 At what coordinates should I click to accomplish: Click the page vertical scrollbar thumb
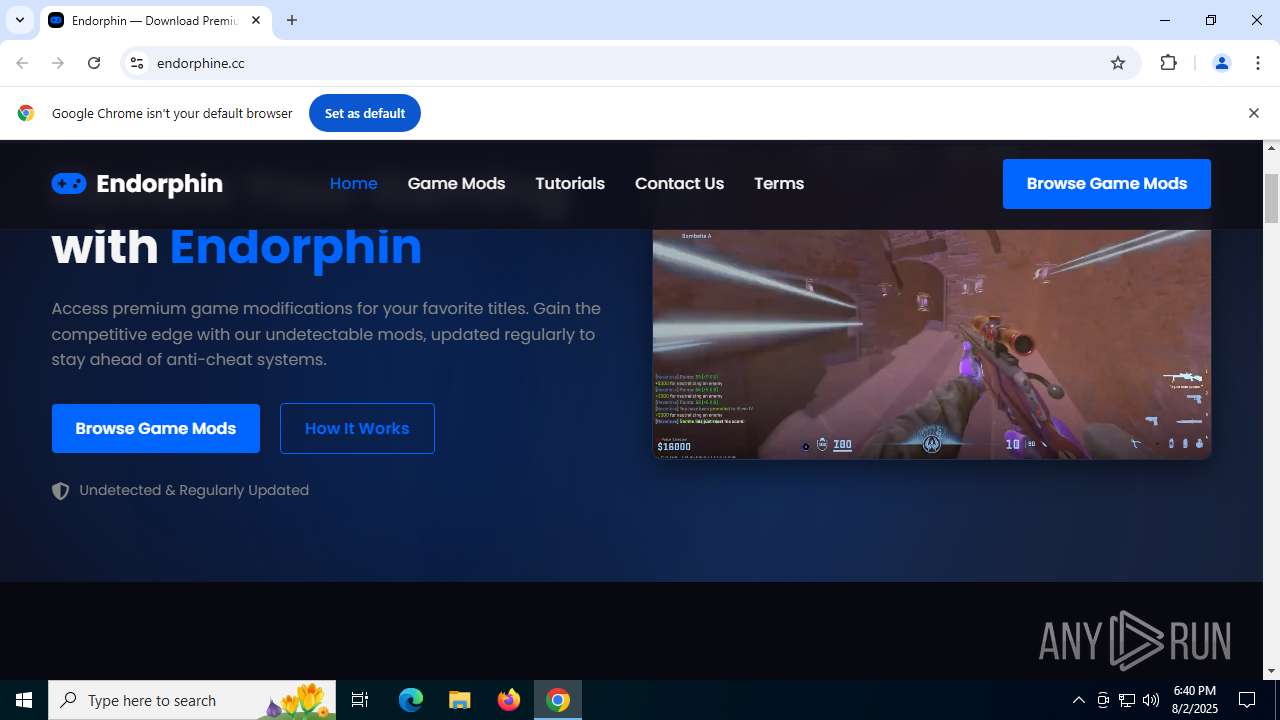pos(1272,198)
